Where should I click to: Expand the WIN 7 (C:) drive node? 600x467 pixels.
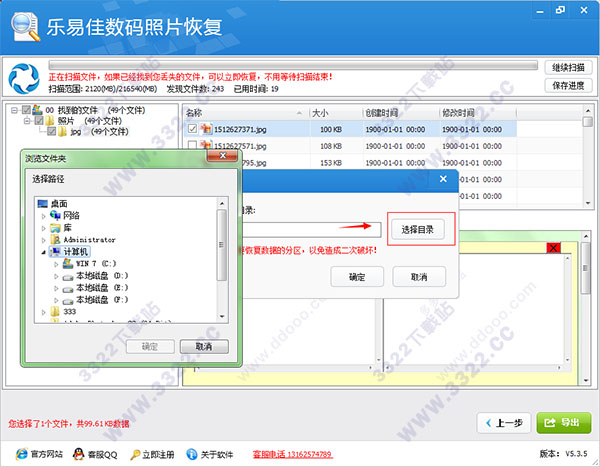(x=56, y=264)
